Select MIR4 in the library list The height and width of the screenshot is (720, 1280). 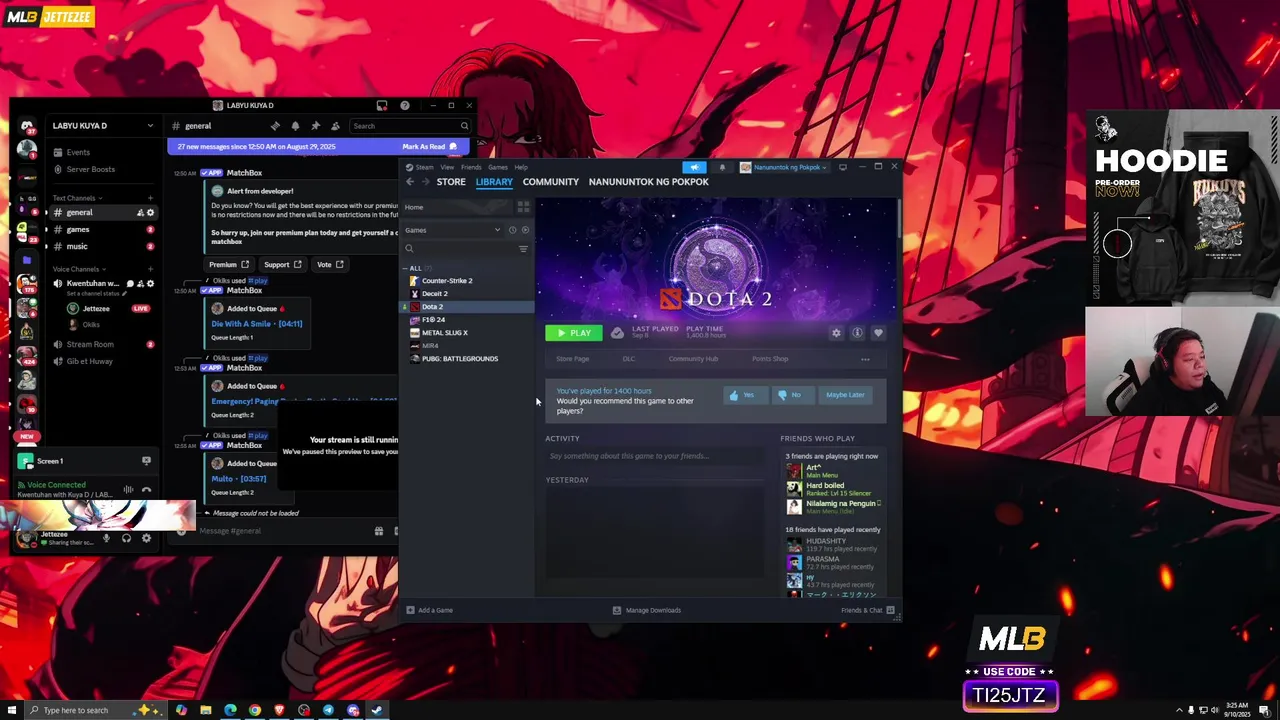[430, 346]
